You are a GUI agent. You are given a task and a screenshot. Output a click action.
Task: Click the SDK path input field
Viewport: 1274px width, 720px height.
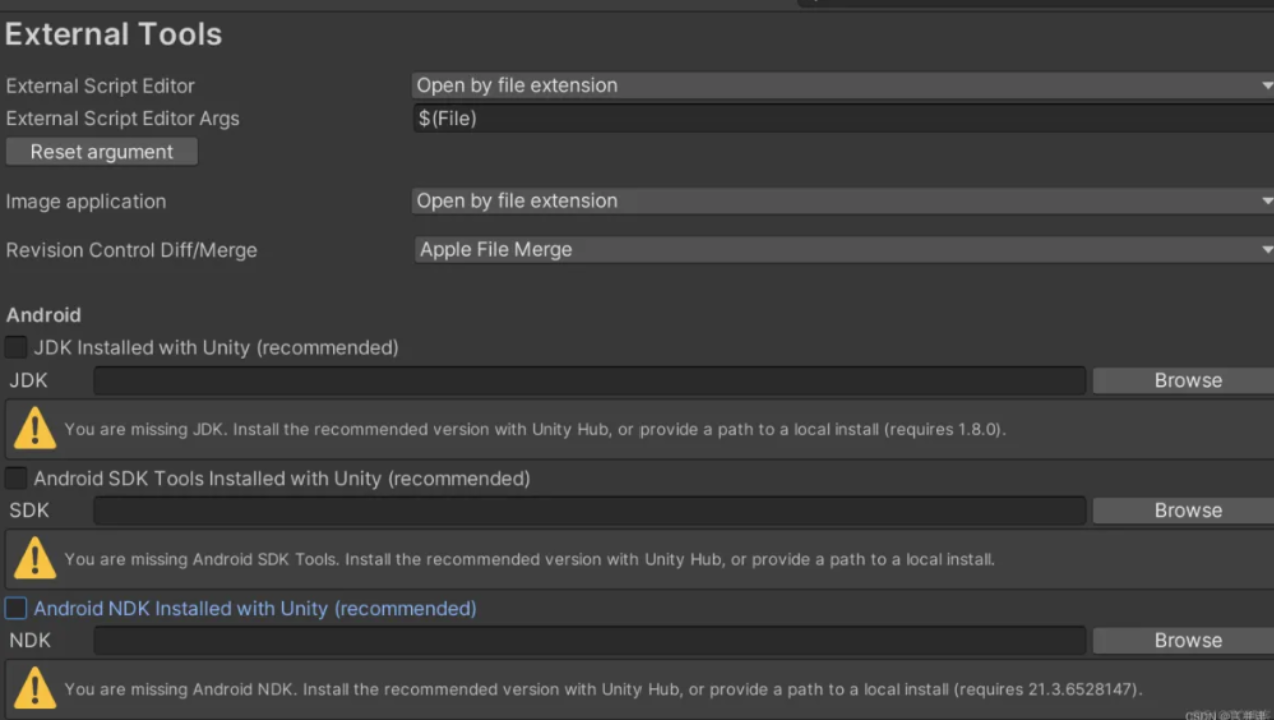pyautogui.click(x=590, y=511)
